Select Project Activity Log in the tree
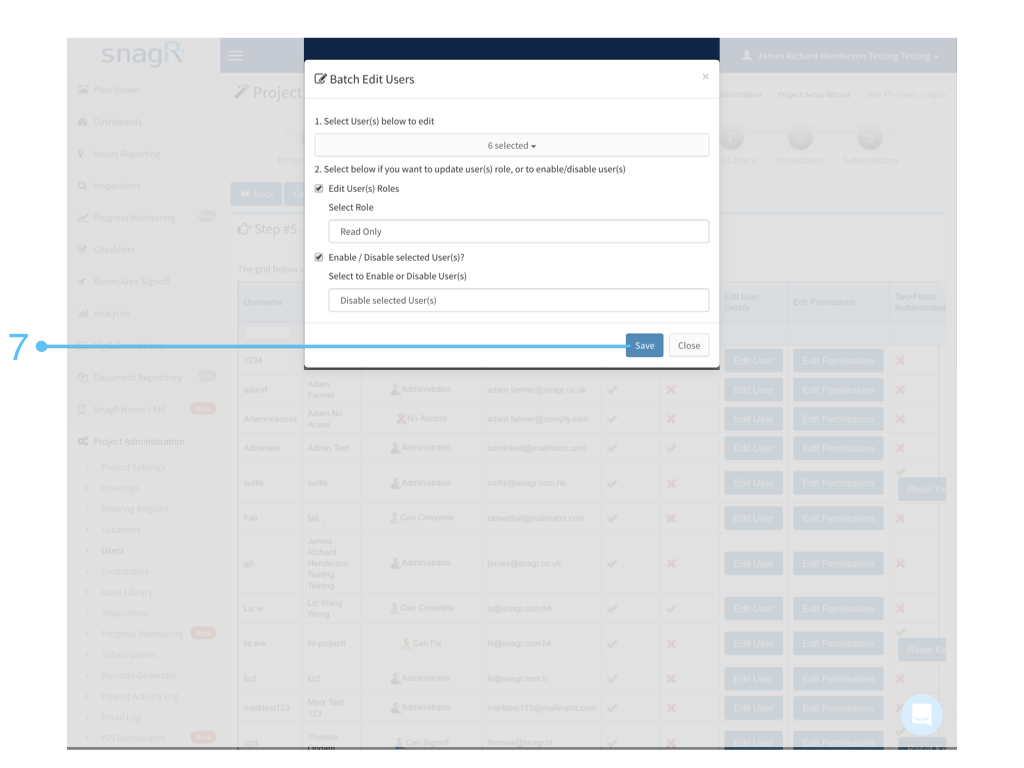Screen dimensions: 1024x768 pos(140,696)
